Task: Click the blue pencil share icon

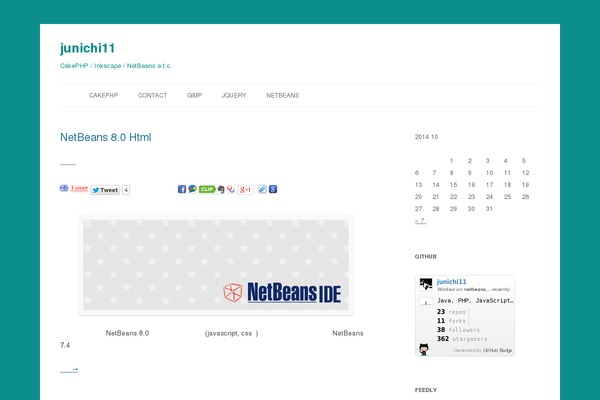Action: point(262,189)
